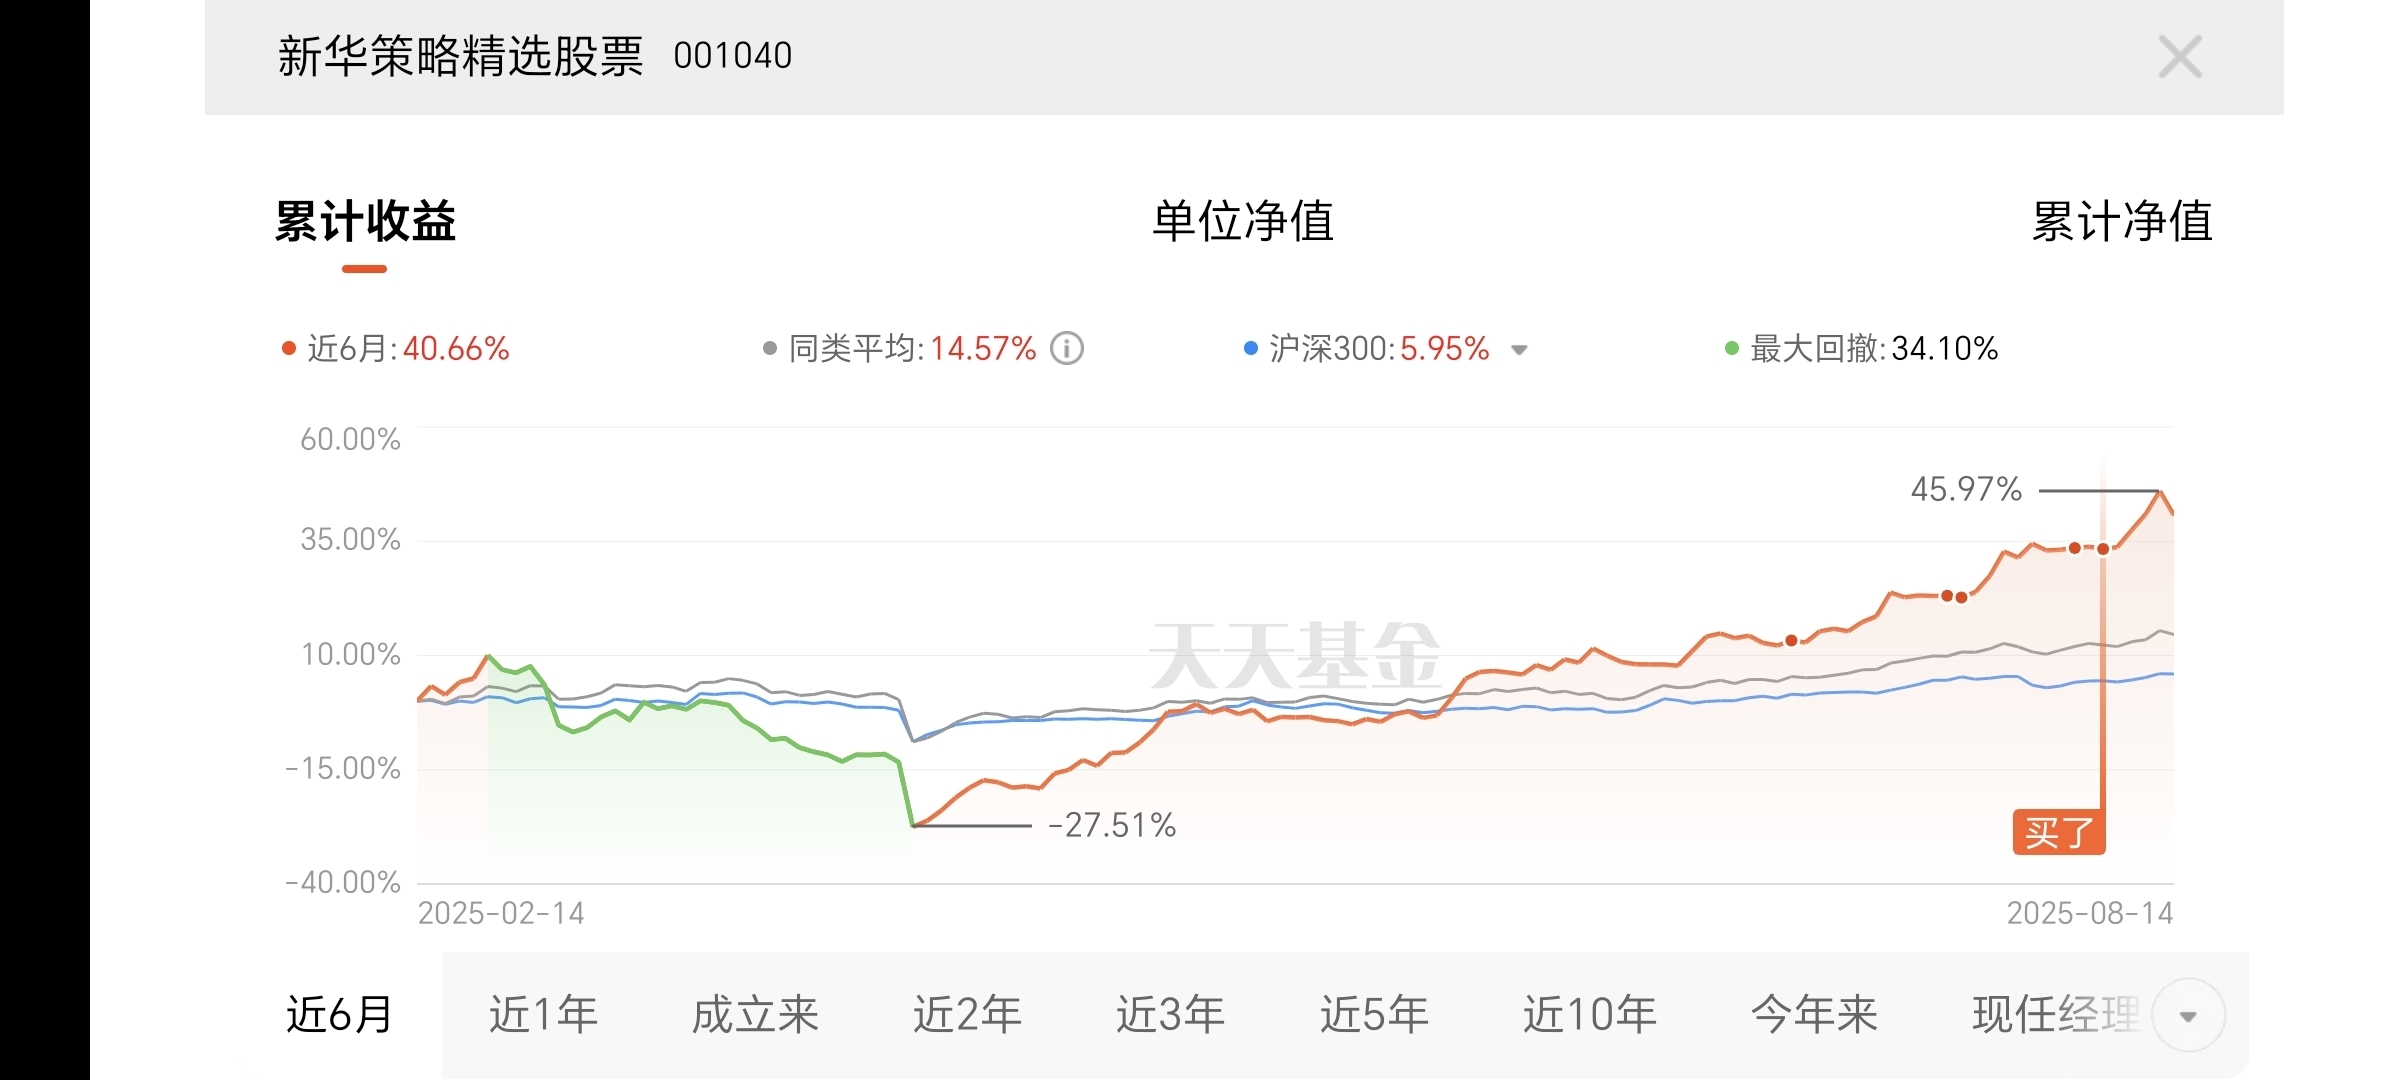The height and width of the screenshot is (1080, 2400).
Task: Switch to 累计净值 tab
Action: pyautogui.click(x=2121, y=221)
